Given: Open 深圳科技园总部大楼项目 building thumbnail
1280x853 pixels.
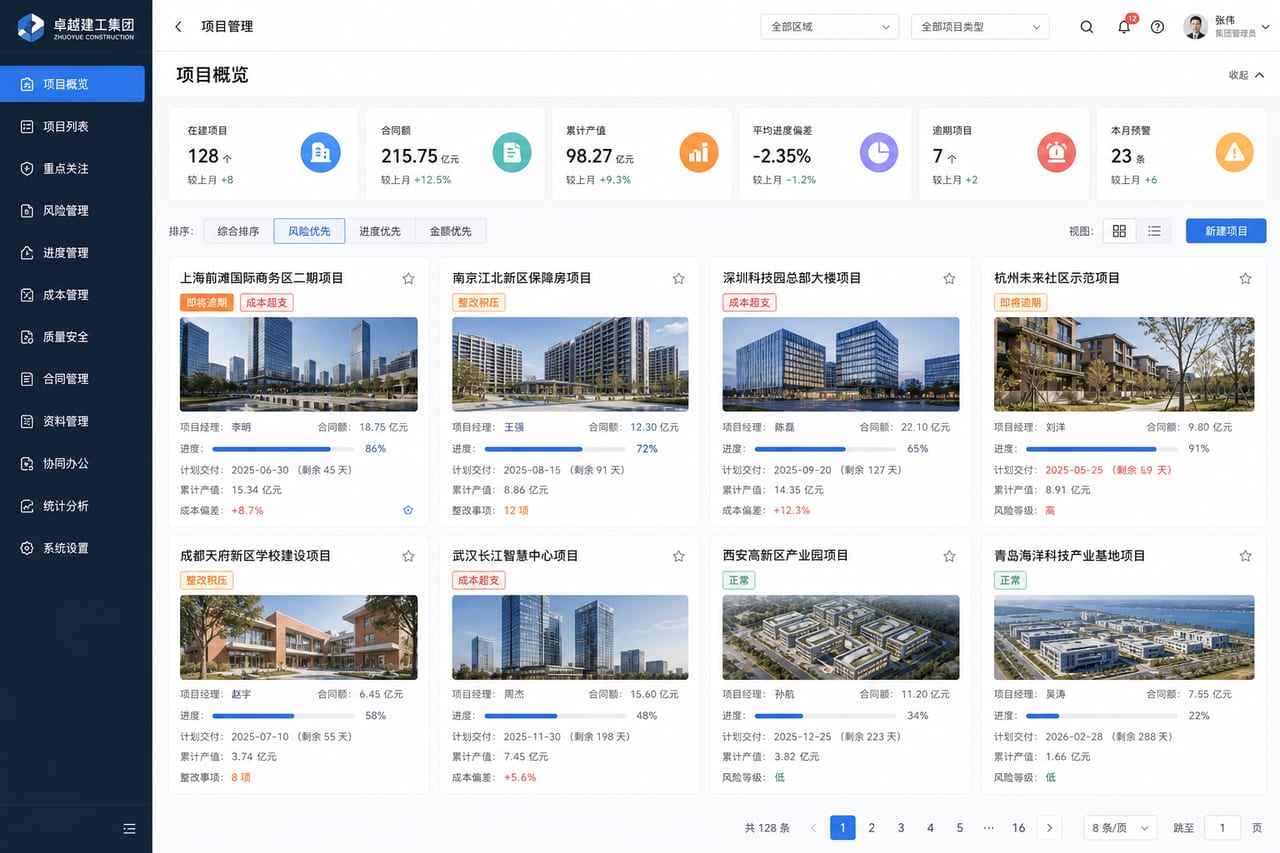Looking at the screenshot, I should coord(841,364).
